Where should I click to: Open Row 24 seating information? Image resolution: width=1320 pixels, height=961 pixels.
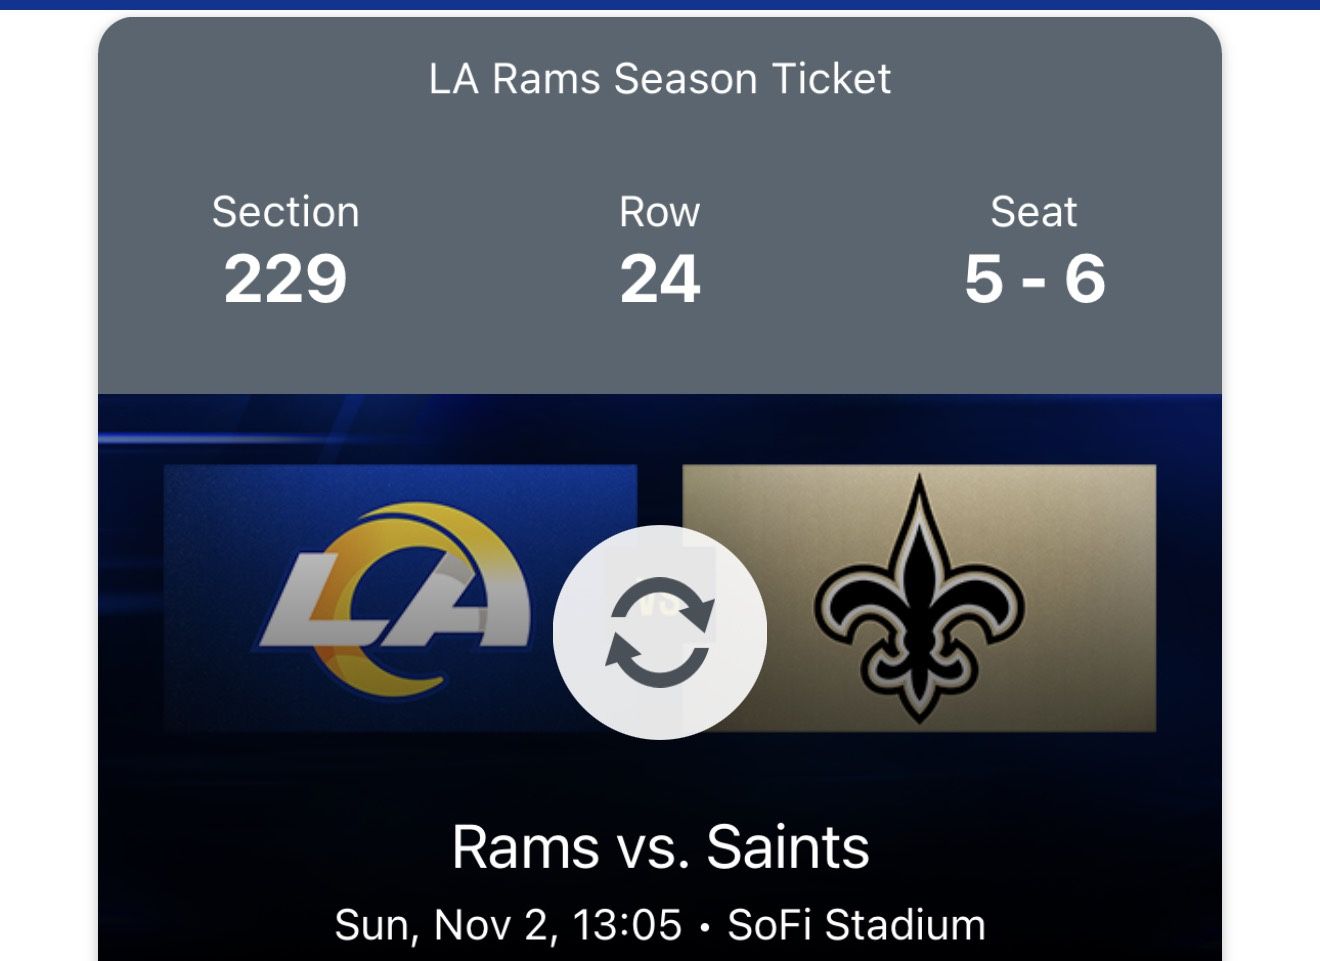pyautogui.click(x=659, y=250)
